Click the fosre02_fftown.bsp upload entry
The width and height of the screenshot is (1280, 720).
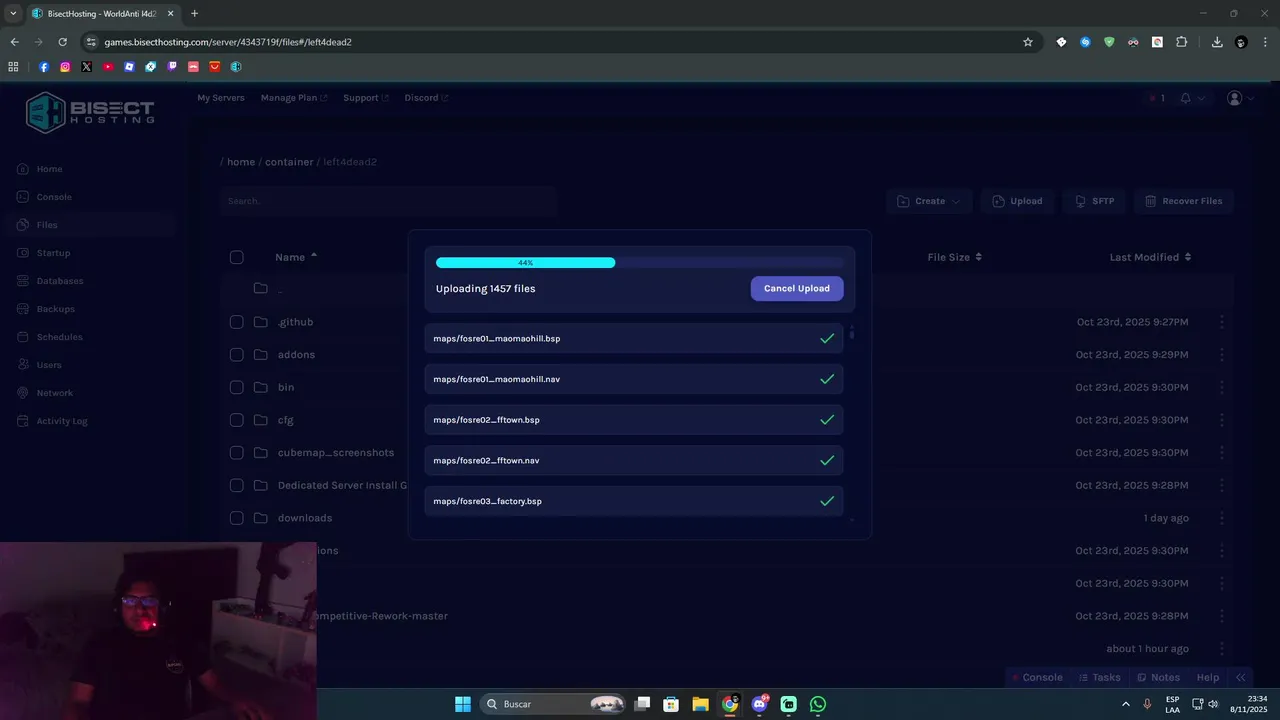633,420
